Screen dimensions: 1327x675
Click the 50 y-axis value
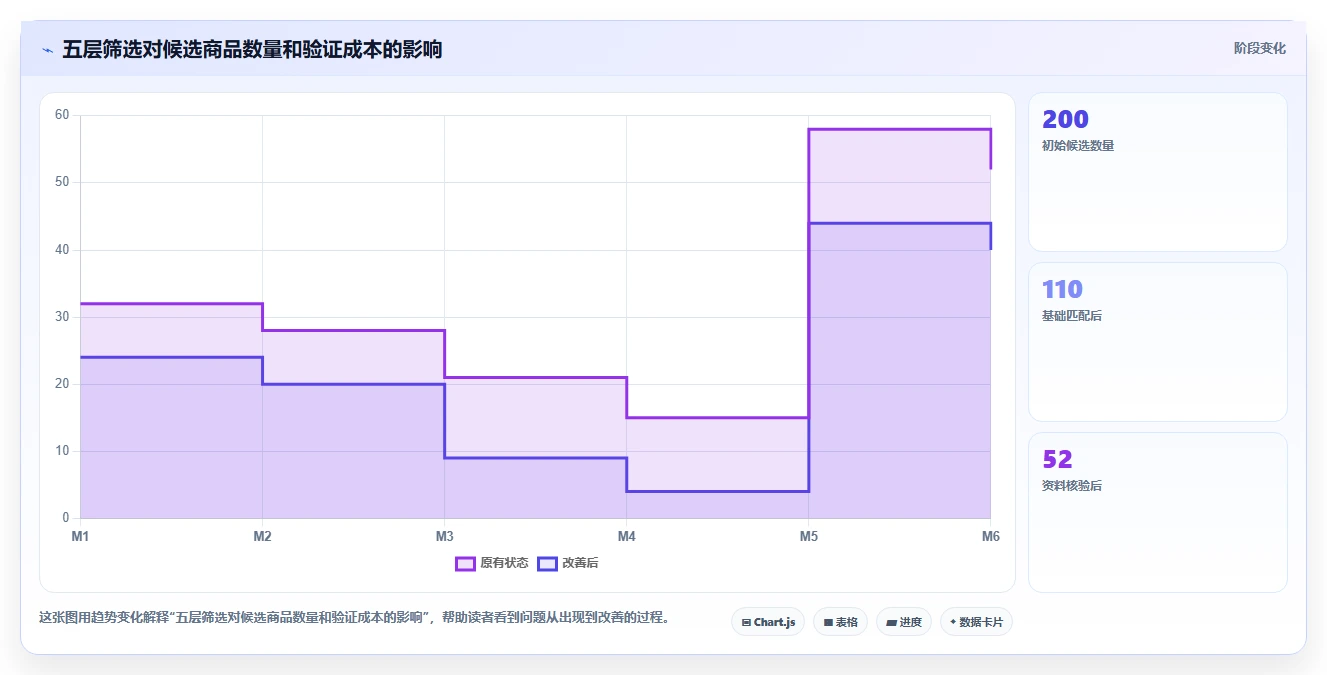coord(62,182)
